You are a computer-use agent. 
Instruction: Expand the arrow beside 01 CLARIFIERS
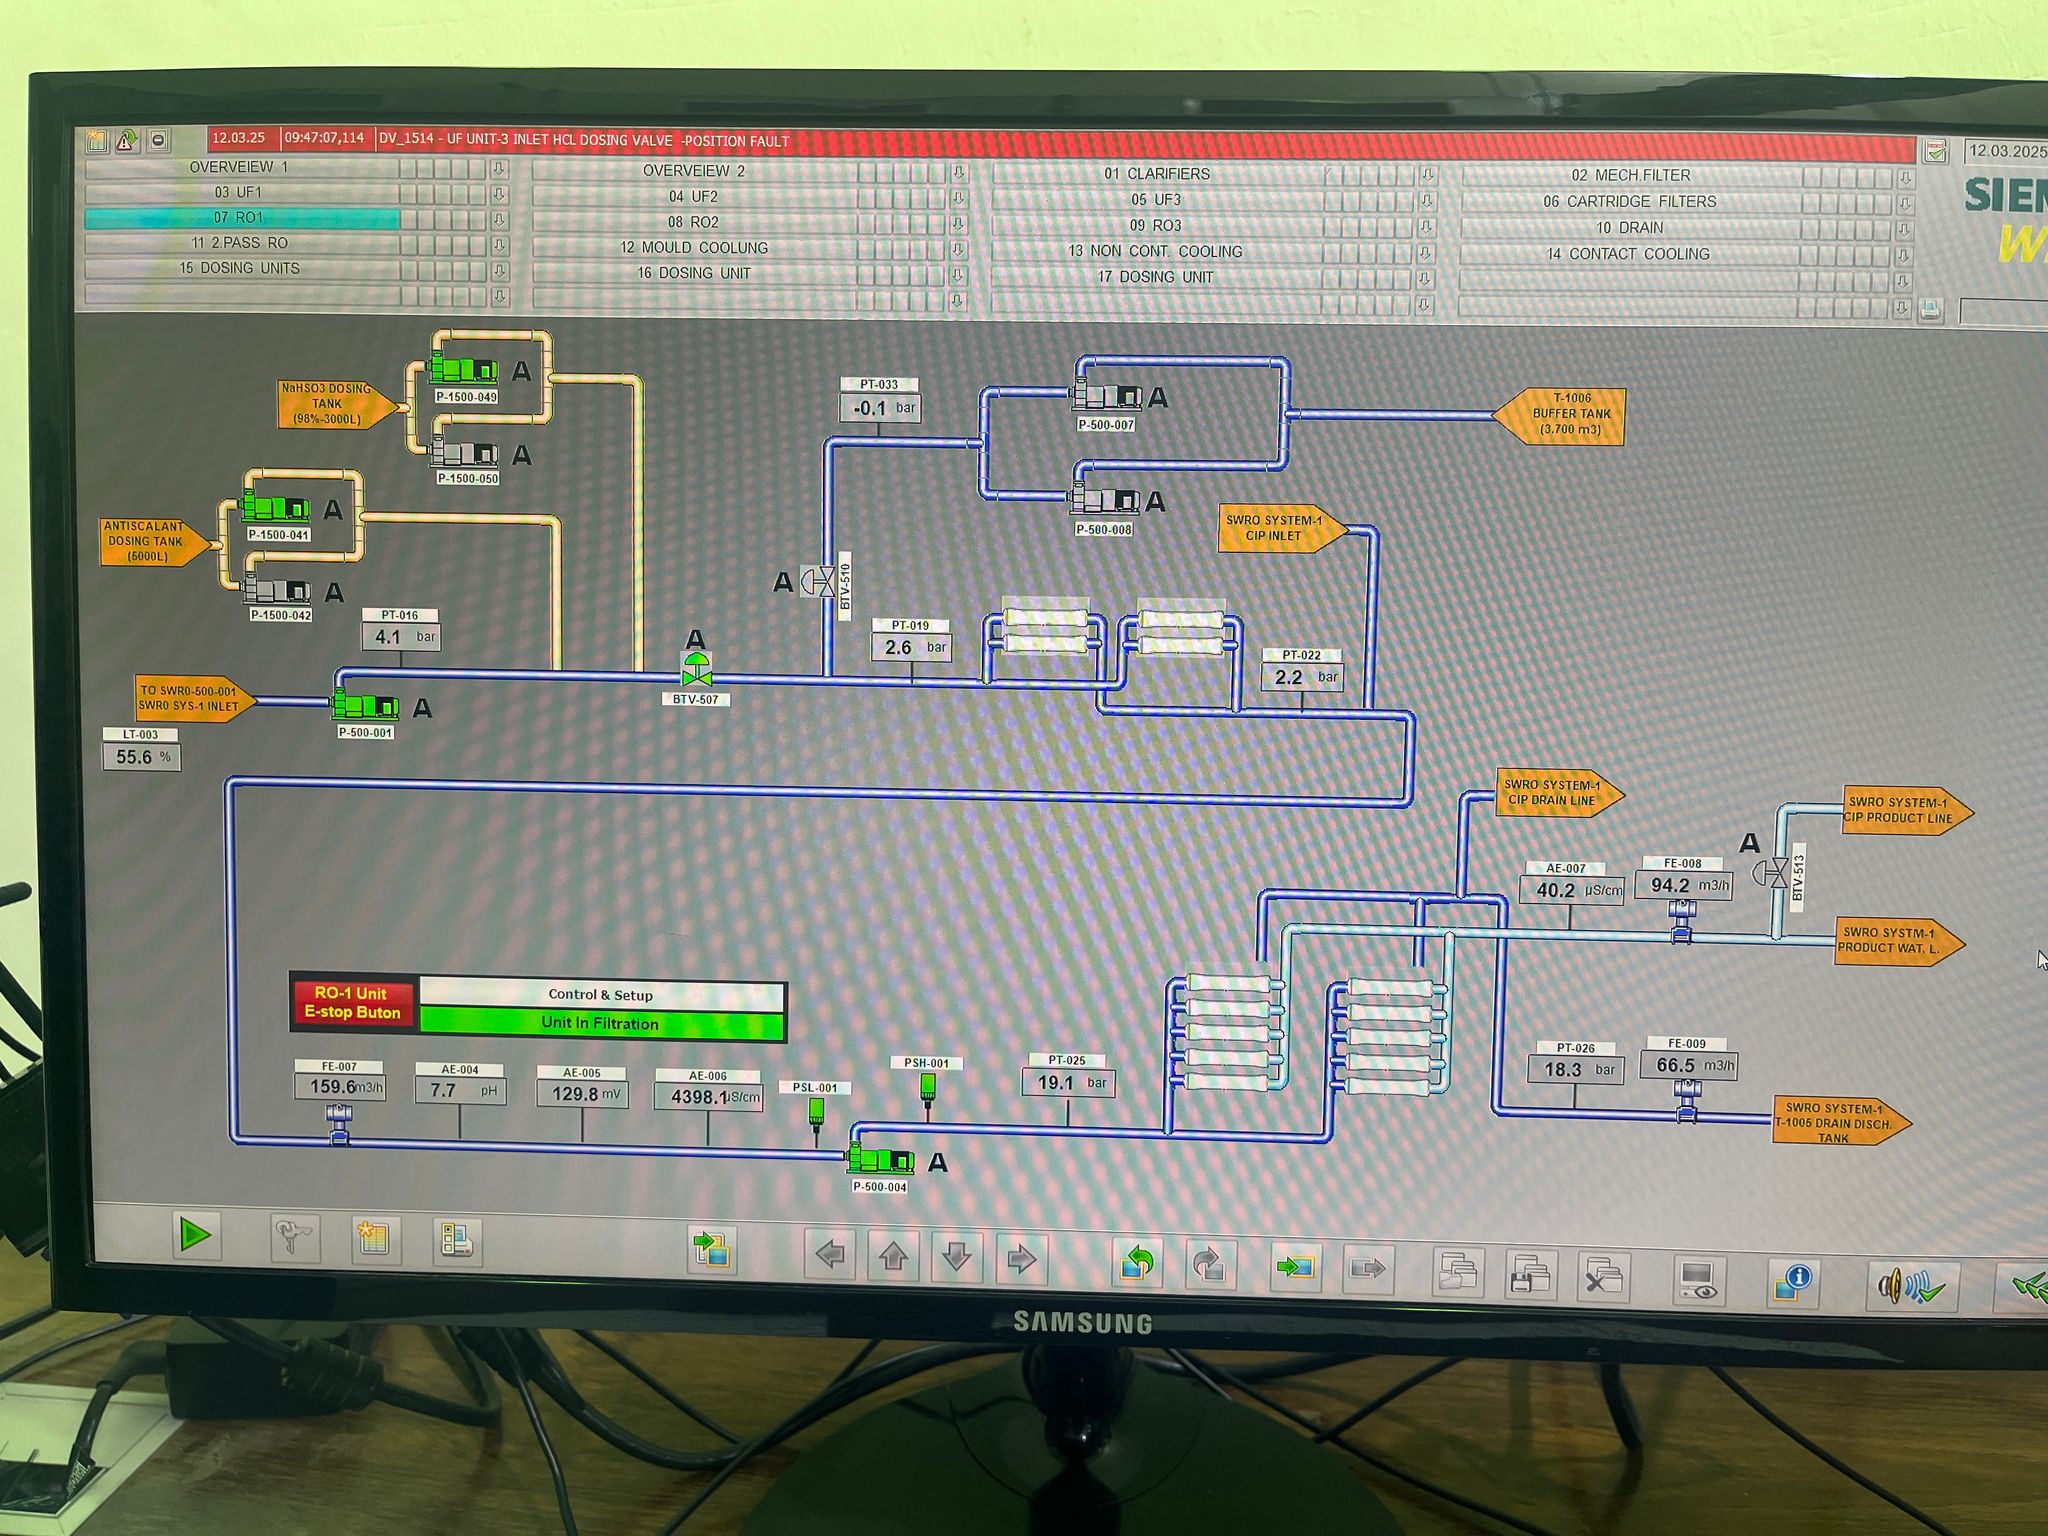point(1427,175)
